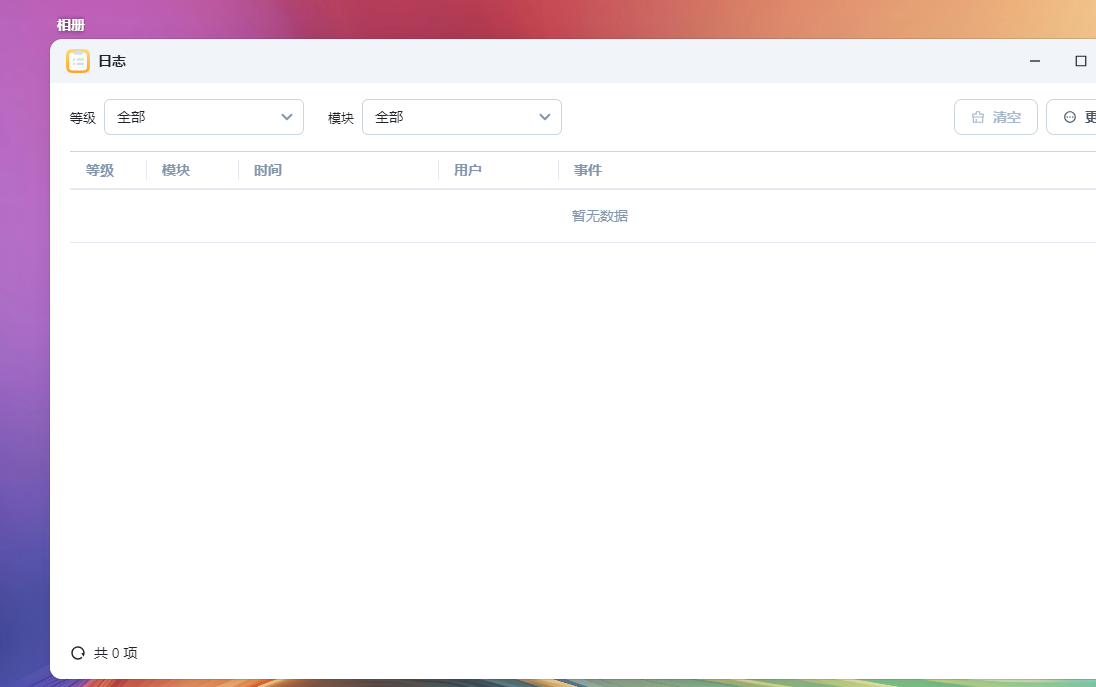Sort by the 时间 column header
Screen dimensions: 1096x687
click(x=268, y=170)
